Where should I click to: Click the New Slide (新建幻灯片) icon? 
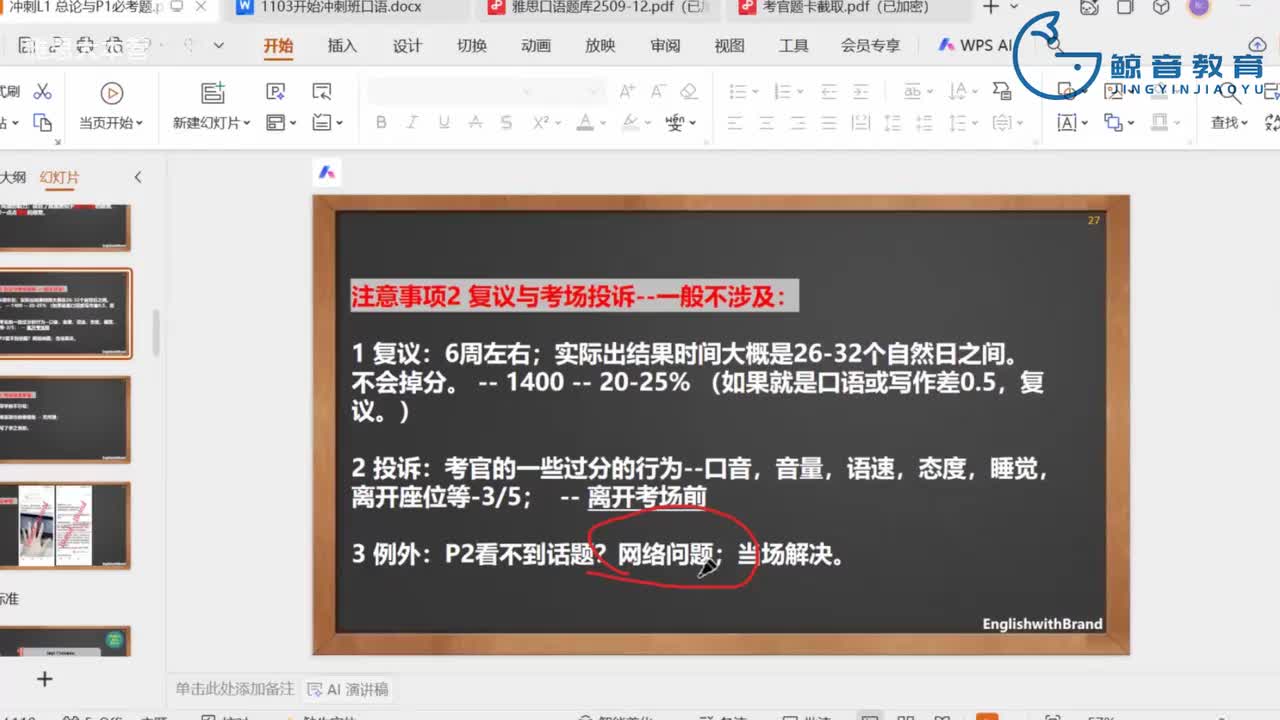point(213,93)
